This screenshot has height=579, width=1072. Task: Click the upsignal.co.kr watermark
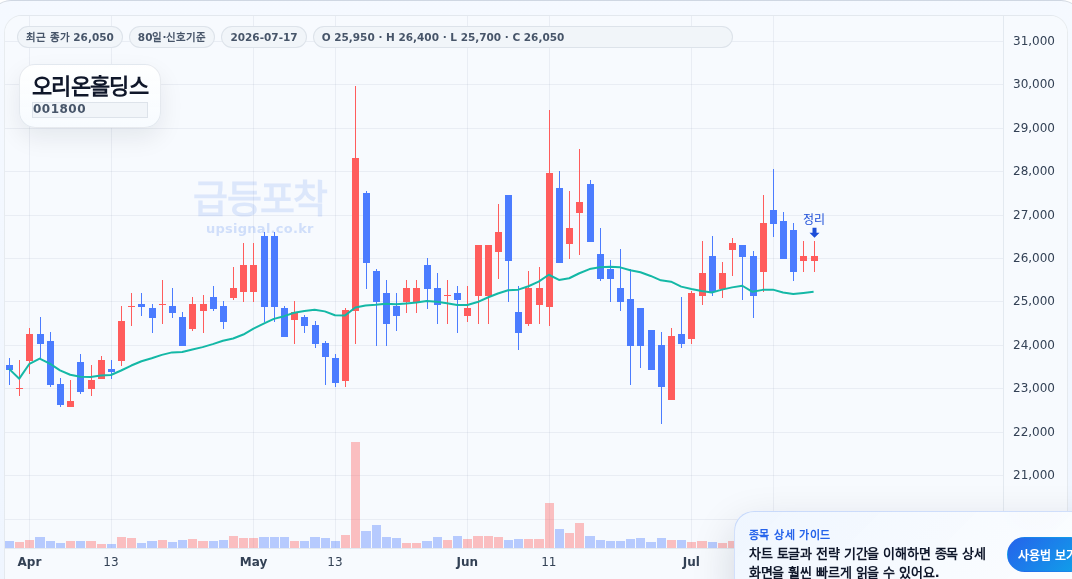pyautogui.click(x=260, y=228)
